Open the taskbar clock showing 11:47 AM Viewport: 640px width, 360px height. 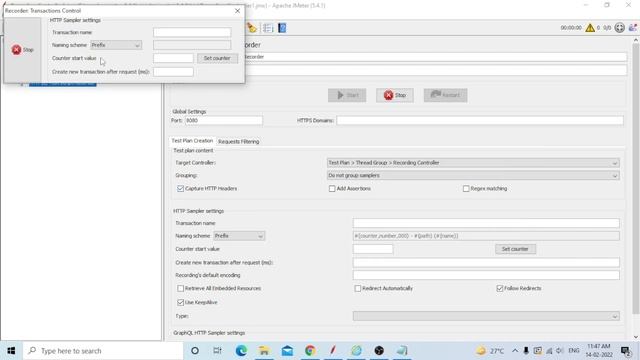(599, 351)
